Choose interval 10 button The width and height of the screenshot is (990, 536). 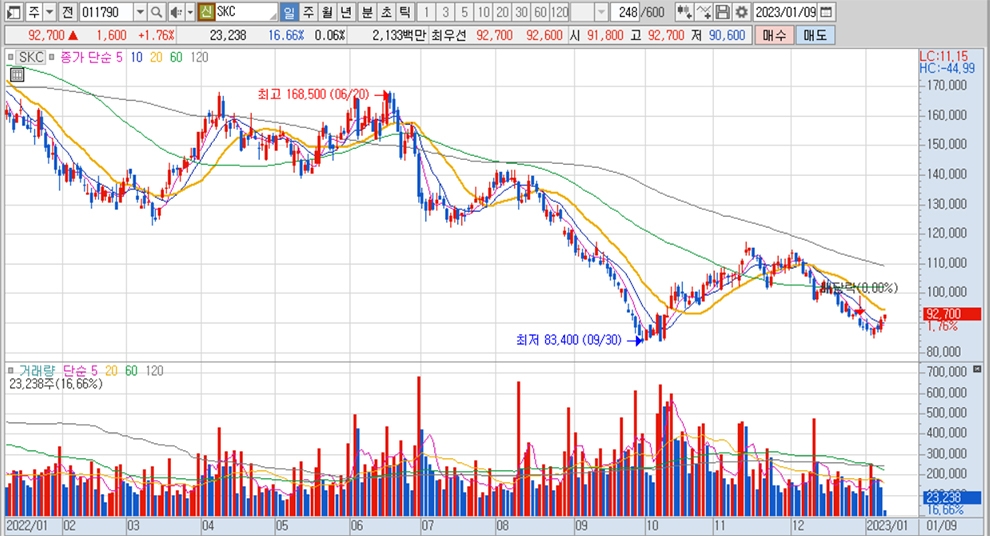click(483, 11)
